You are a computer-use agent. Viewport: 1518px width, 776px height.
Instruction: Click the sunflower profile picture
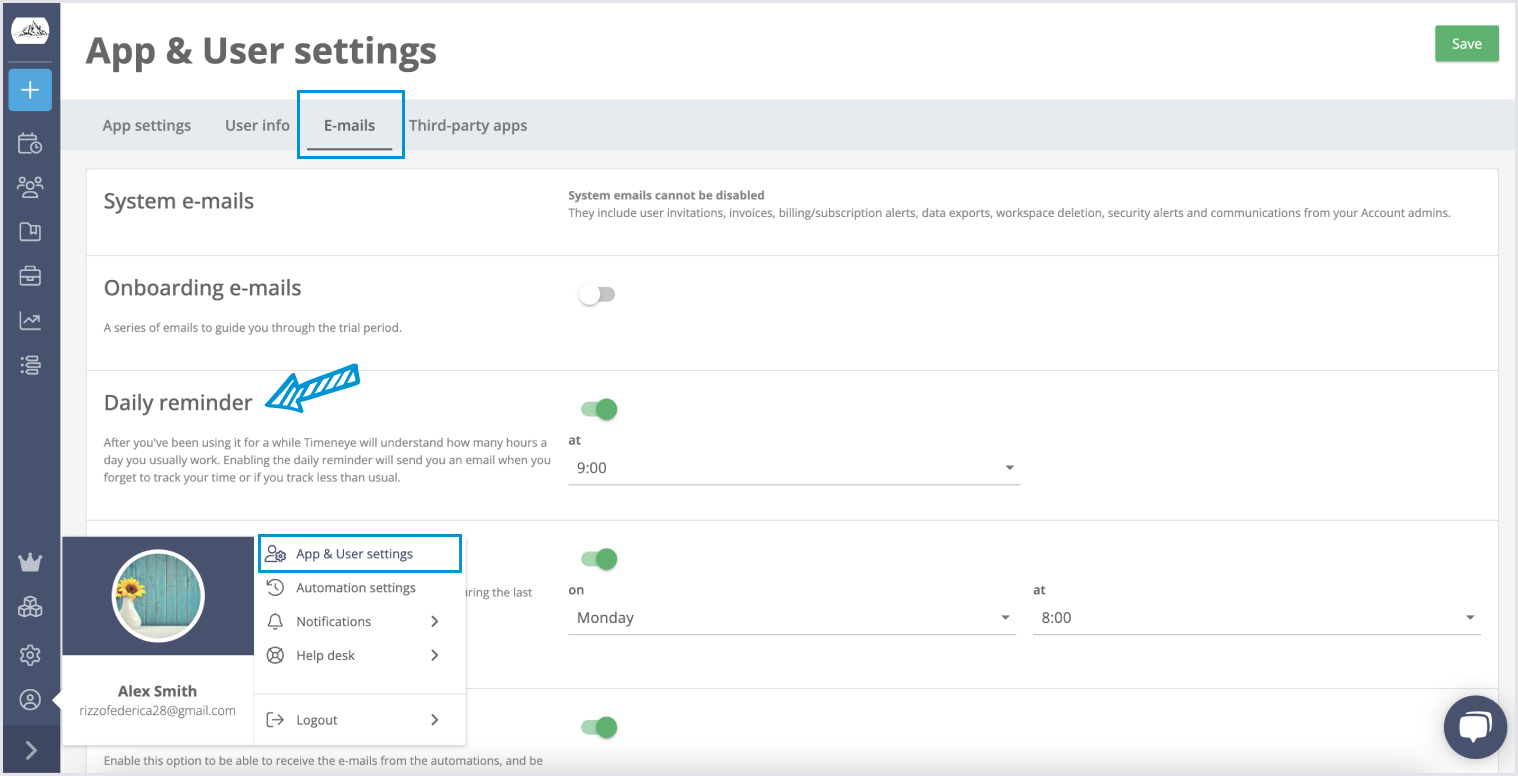coord(158,596)
